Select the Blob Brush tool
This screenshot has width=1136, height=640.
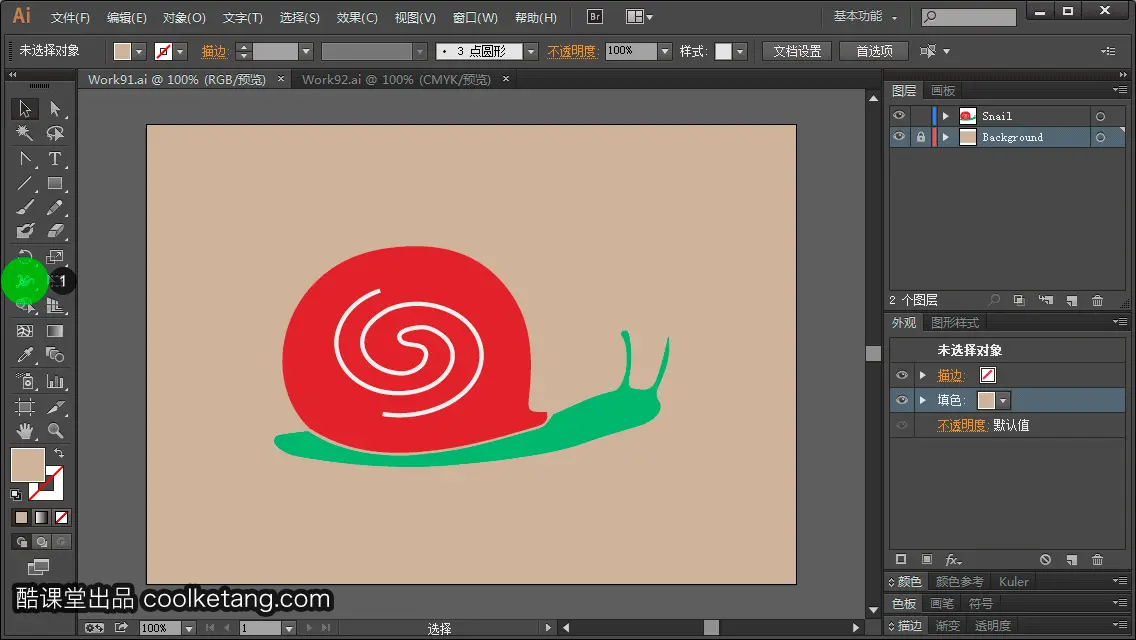25,231
